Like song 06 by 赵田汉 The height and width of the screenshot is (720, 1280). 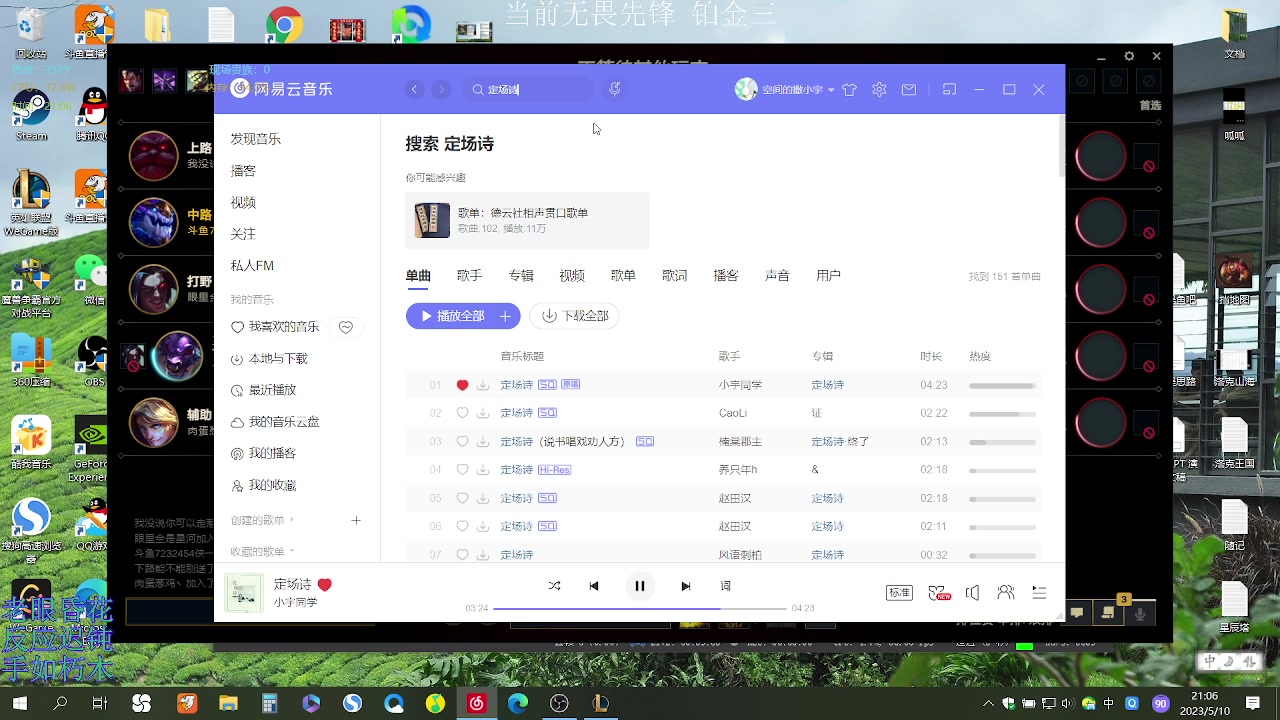coord(462,526)
